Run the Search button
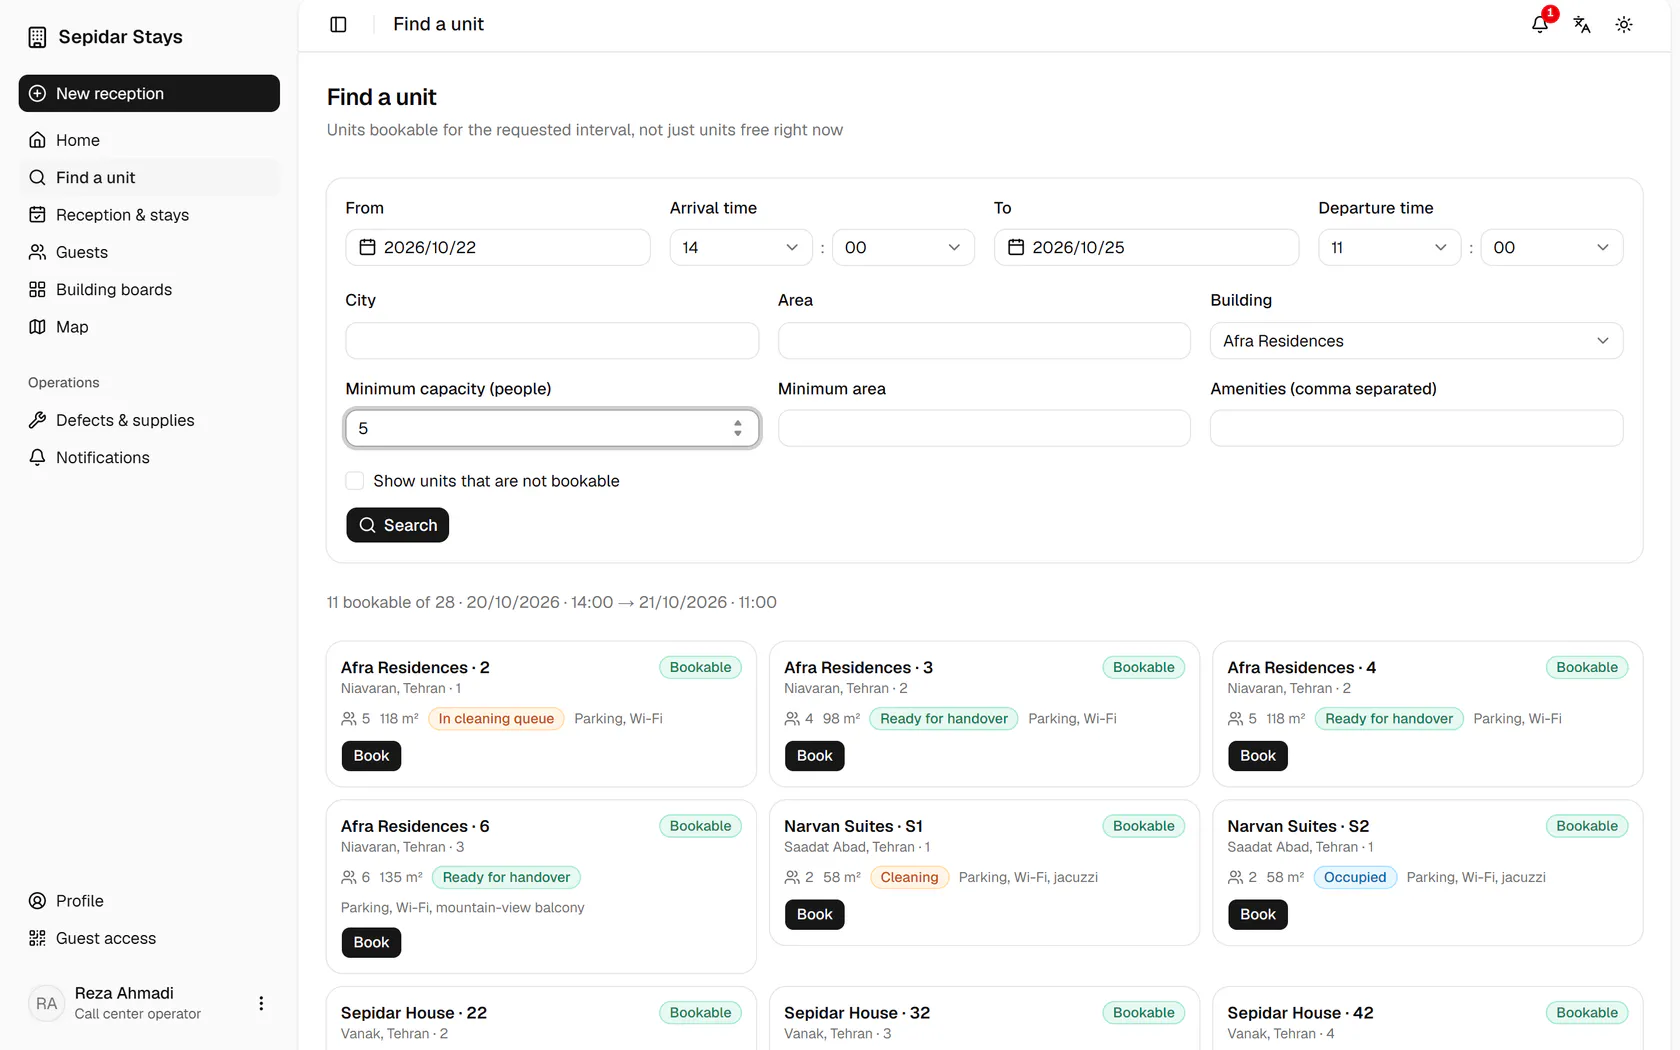 click(x=397, y=525)
